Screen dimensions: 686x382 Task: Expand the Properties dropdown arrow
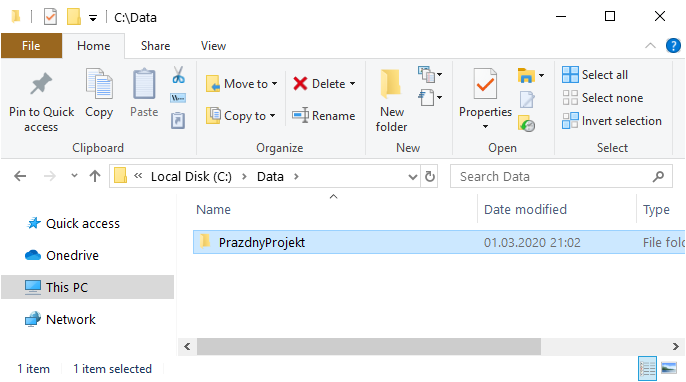coord(485,126)
